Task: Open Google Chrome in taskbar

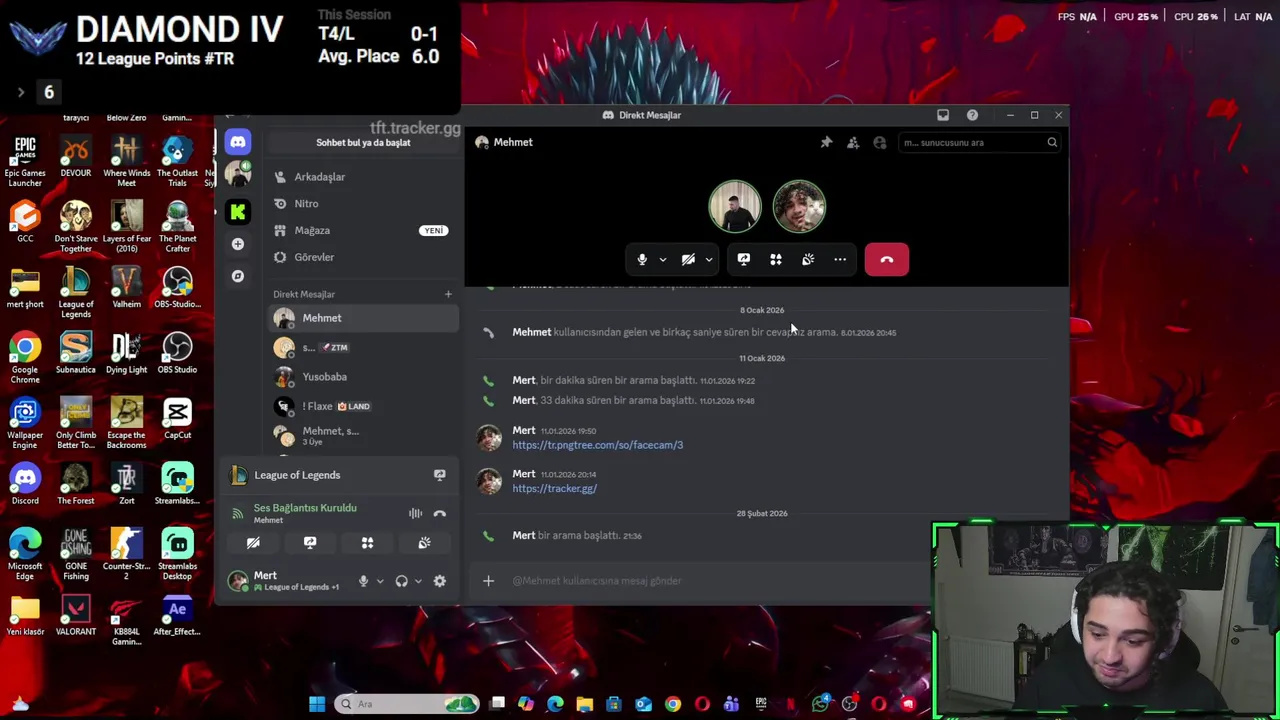Action: 673,704
